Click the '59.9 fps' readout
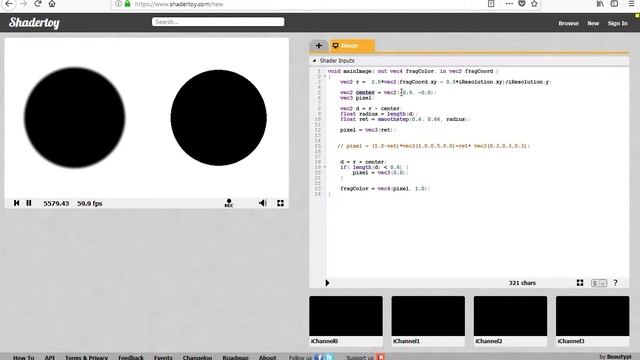This screenshot has height=360, width=640. coord(90,203)
